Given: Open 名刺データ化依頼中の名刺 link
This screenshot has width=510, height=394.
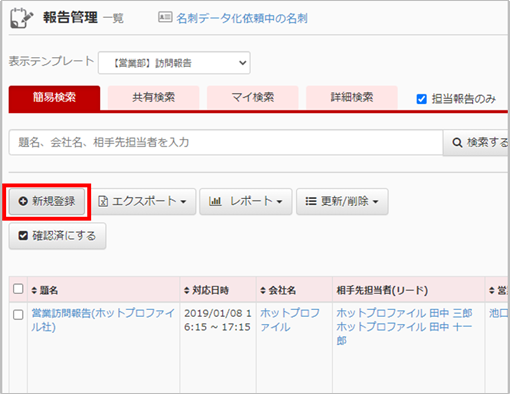Looking at the screenshot, I should [242, 18].
